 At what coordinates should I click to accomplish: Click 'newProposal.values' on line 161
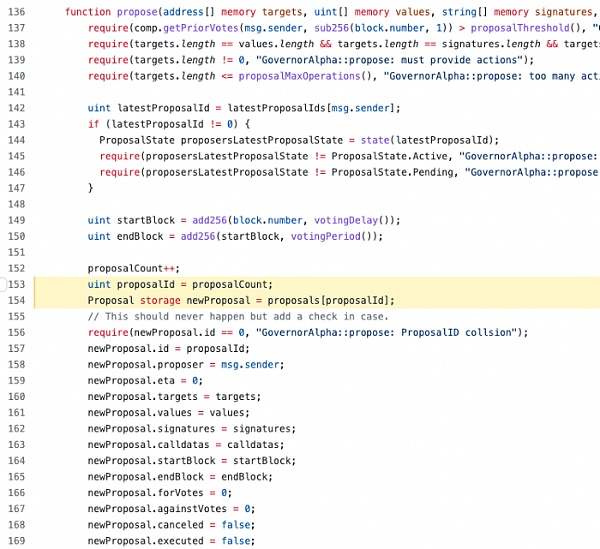click(x=140, y=413)
